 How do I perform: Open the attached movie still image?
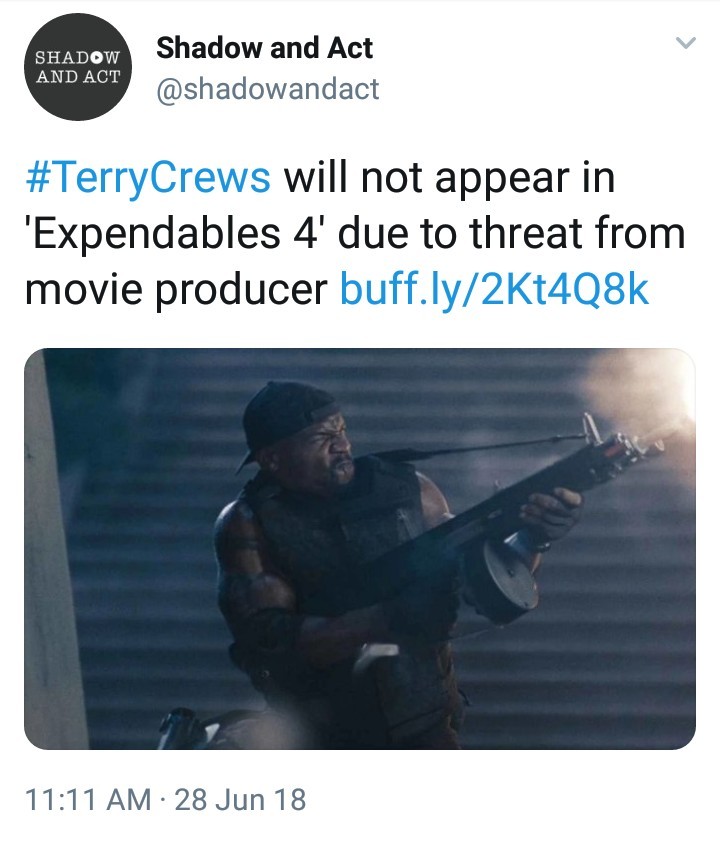pyautogui.click(x=360, y=549)
